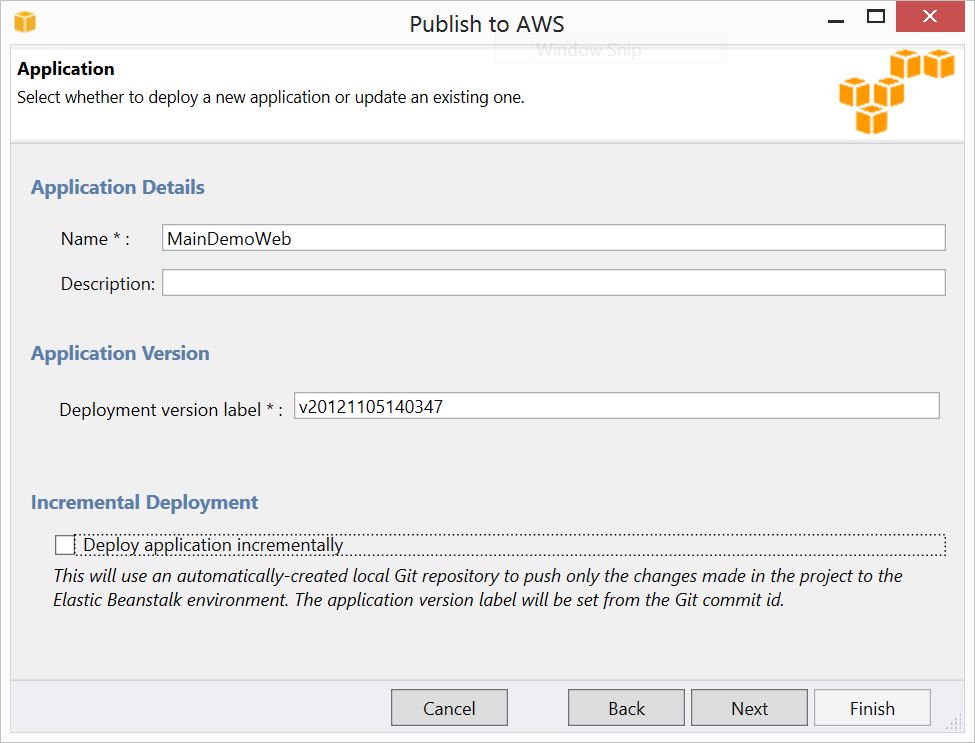Click the resize grip at dialog corner
Image resolution: width=975 pixels, height=743 pixels.
pos(954,721)
